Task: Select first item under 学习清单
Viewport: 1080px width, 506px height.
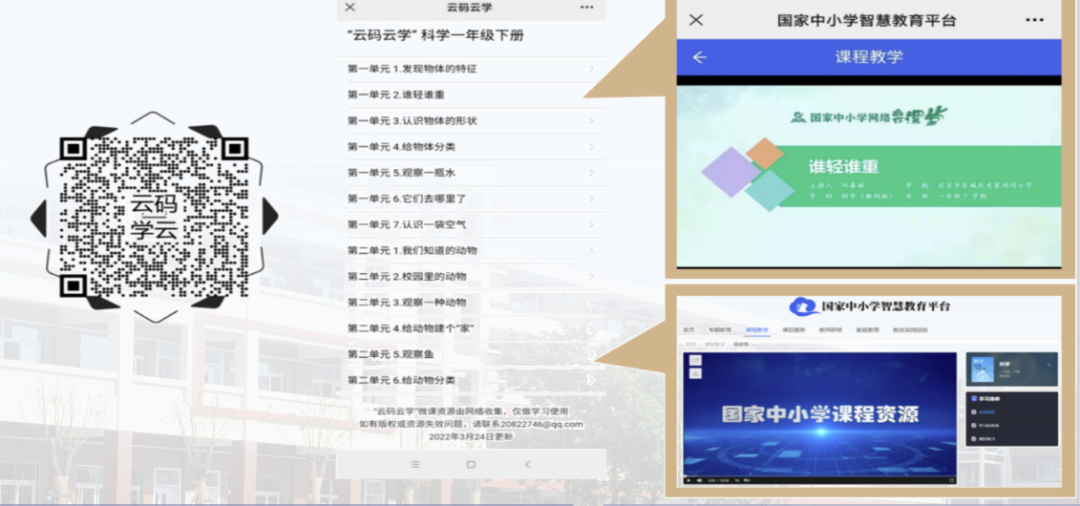Action: (x=986, y=412)
